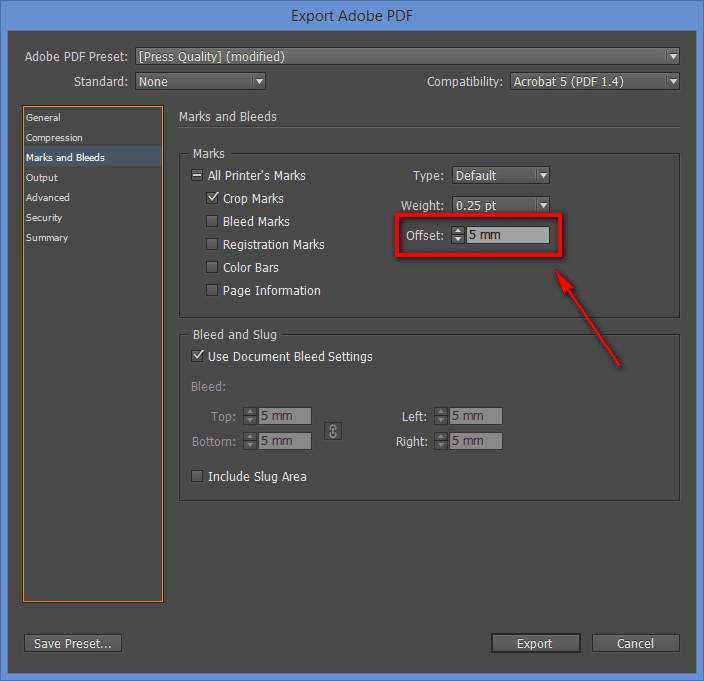Screen dimensions: 704x681
Task: Uncheck the Crop Marks checkbox
Action: pos(212,198)
